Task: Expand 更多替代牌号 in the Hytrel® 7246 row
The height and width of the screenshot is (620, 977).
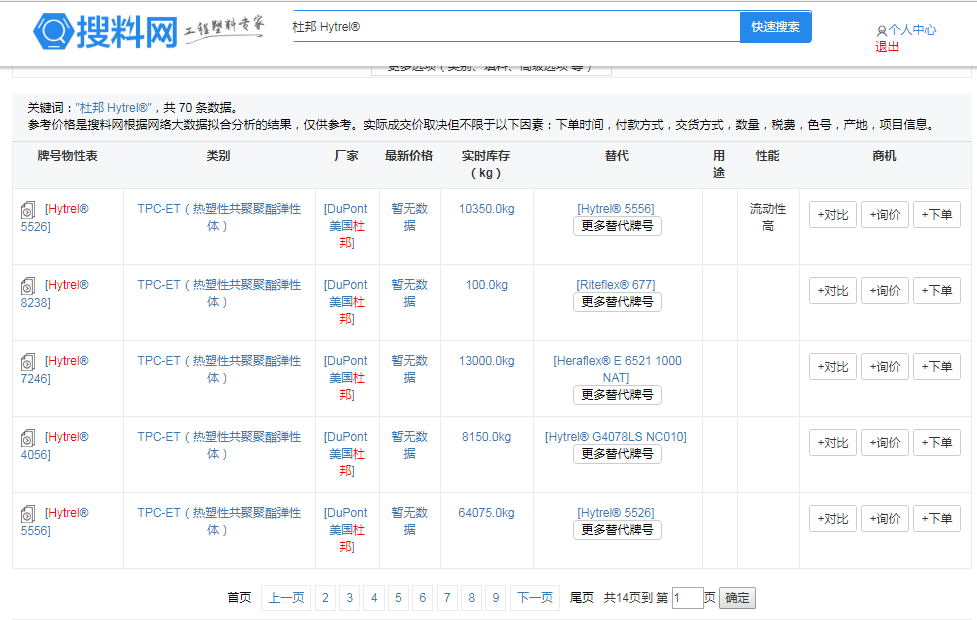Action: (x=617, y=395)
